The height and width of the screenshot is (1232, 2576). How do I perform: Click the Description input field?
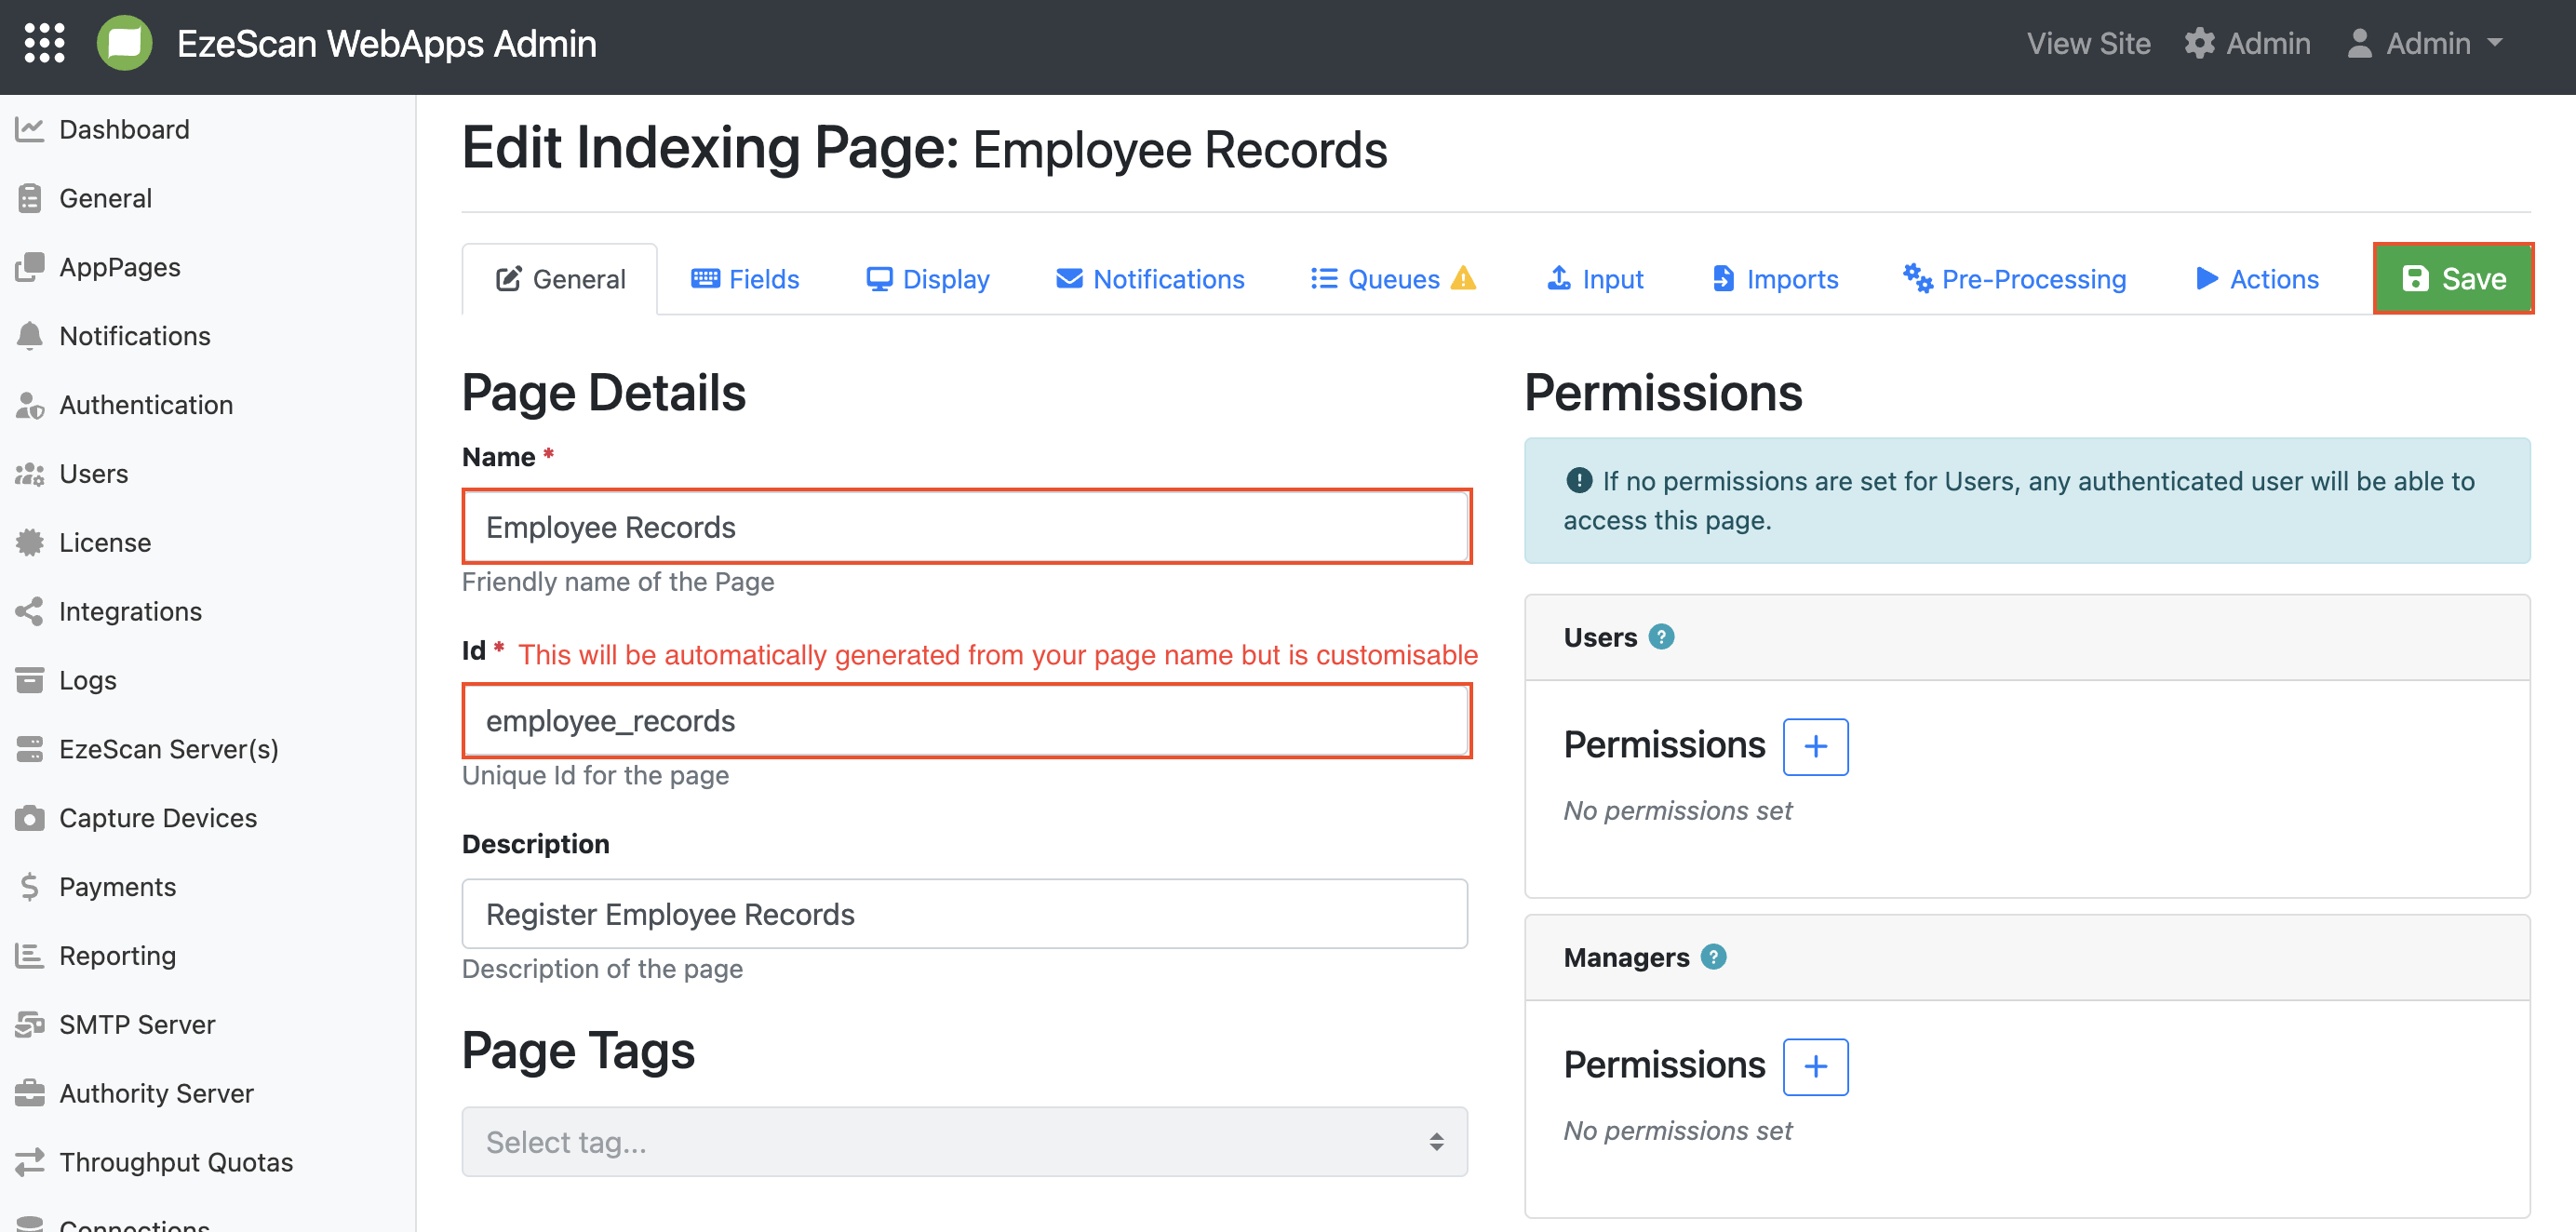click(x=964, y=913)
